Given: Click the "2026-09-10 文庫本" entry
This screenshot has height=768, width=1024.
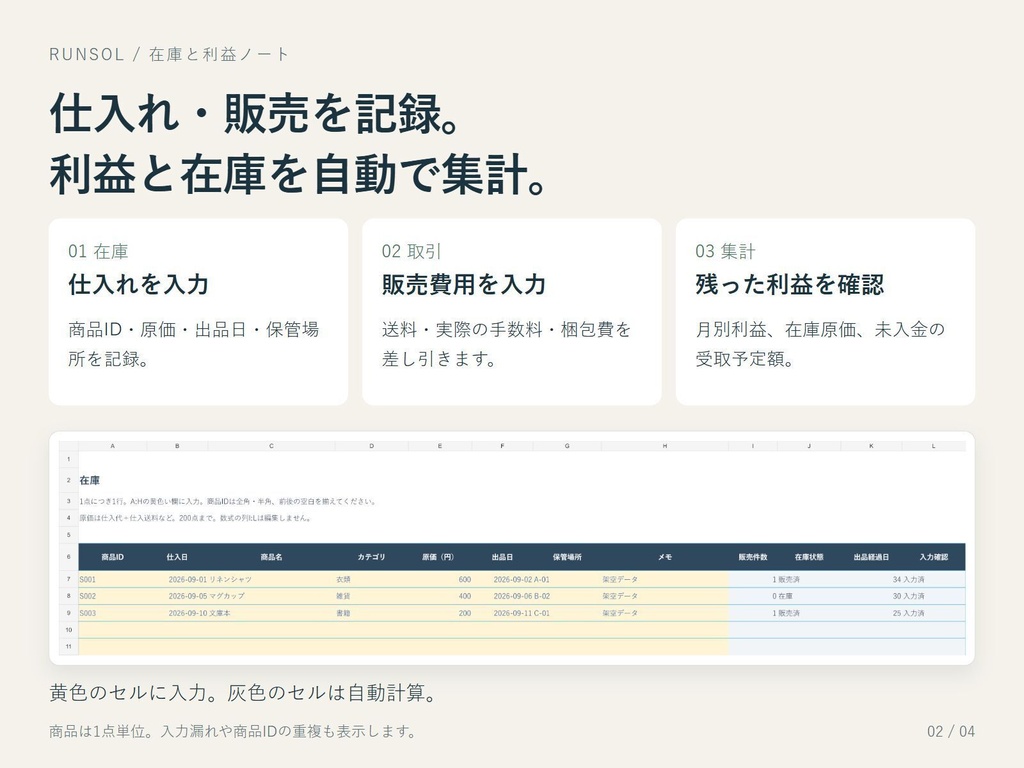Looking at the screenshot, I should (199, 613).
